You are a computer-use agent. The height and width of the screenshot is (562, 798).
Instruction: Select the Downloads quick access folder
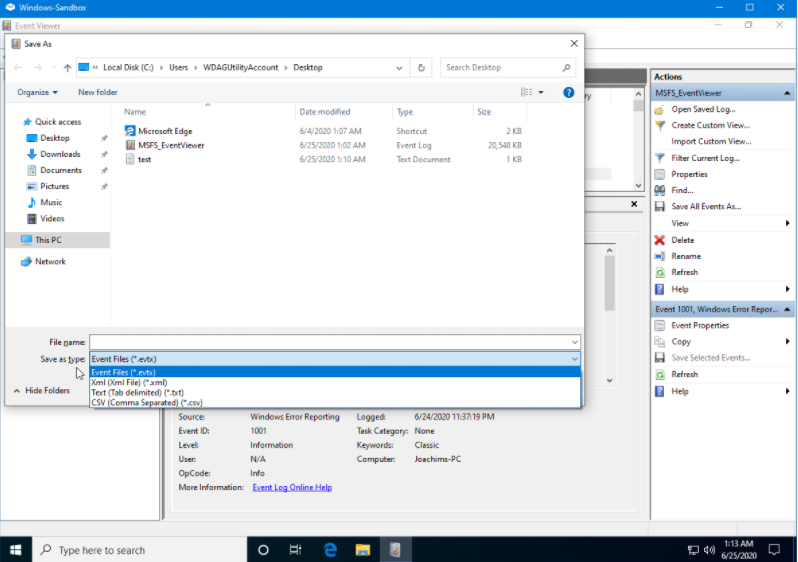point(60,154)
